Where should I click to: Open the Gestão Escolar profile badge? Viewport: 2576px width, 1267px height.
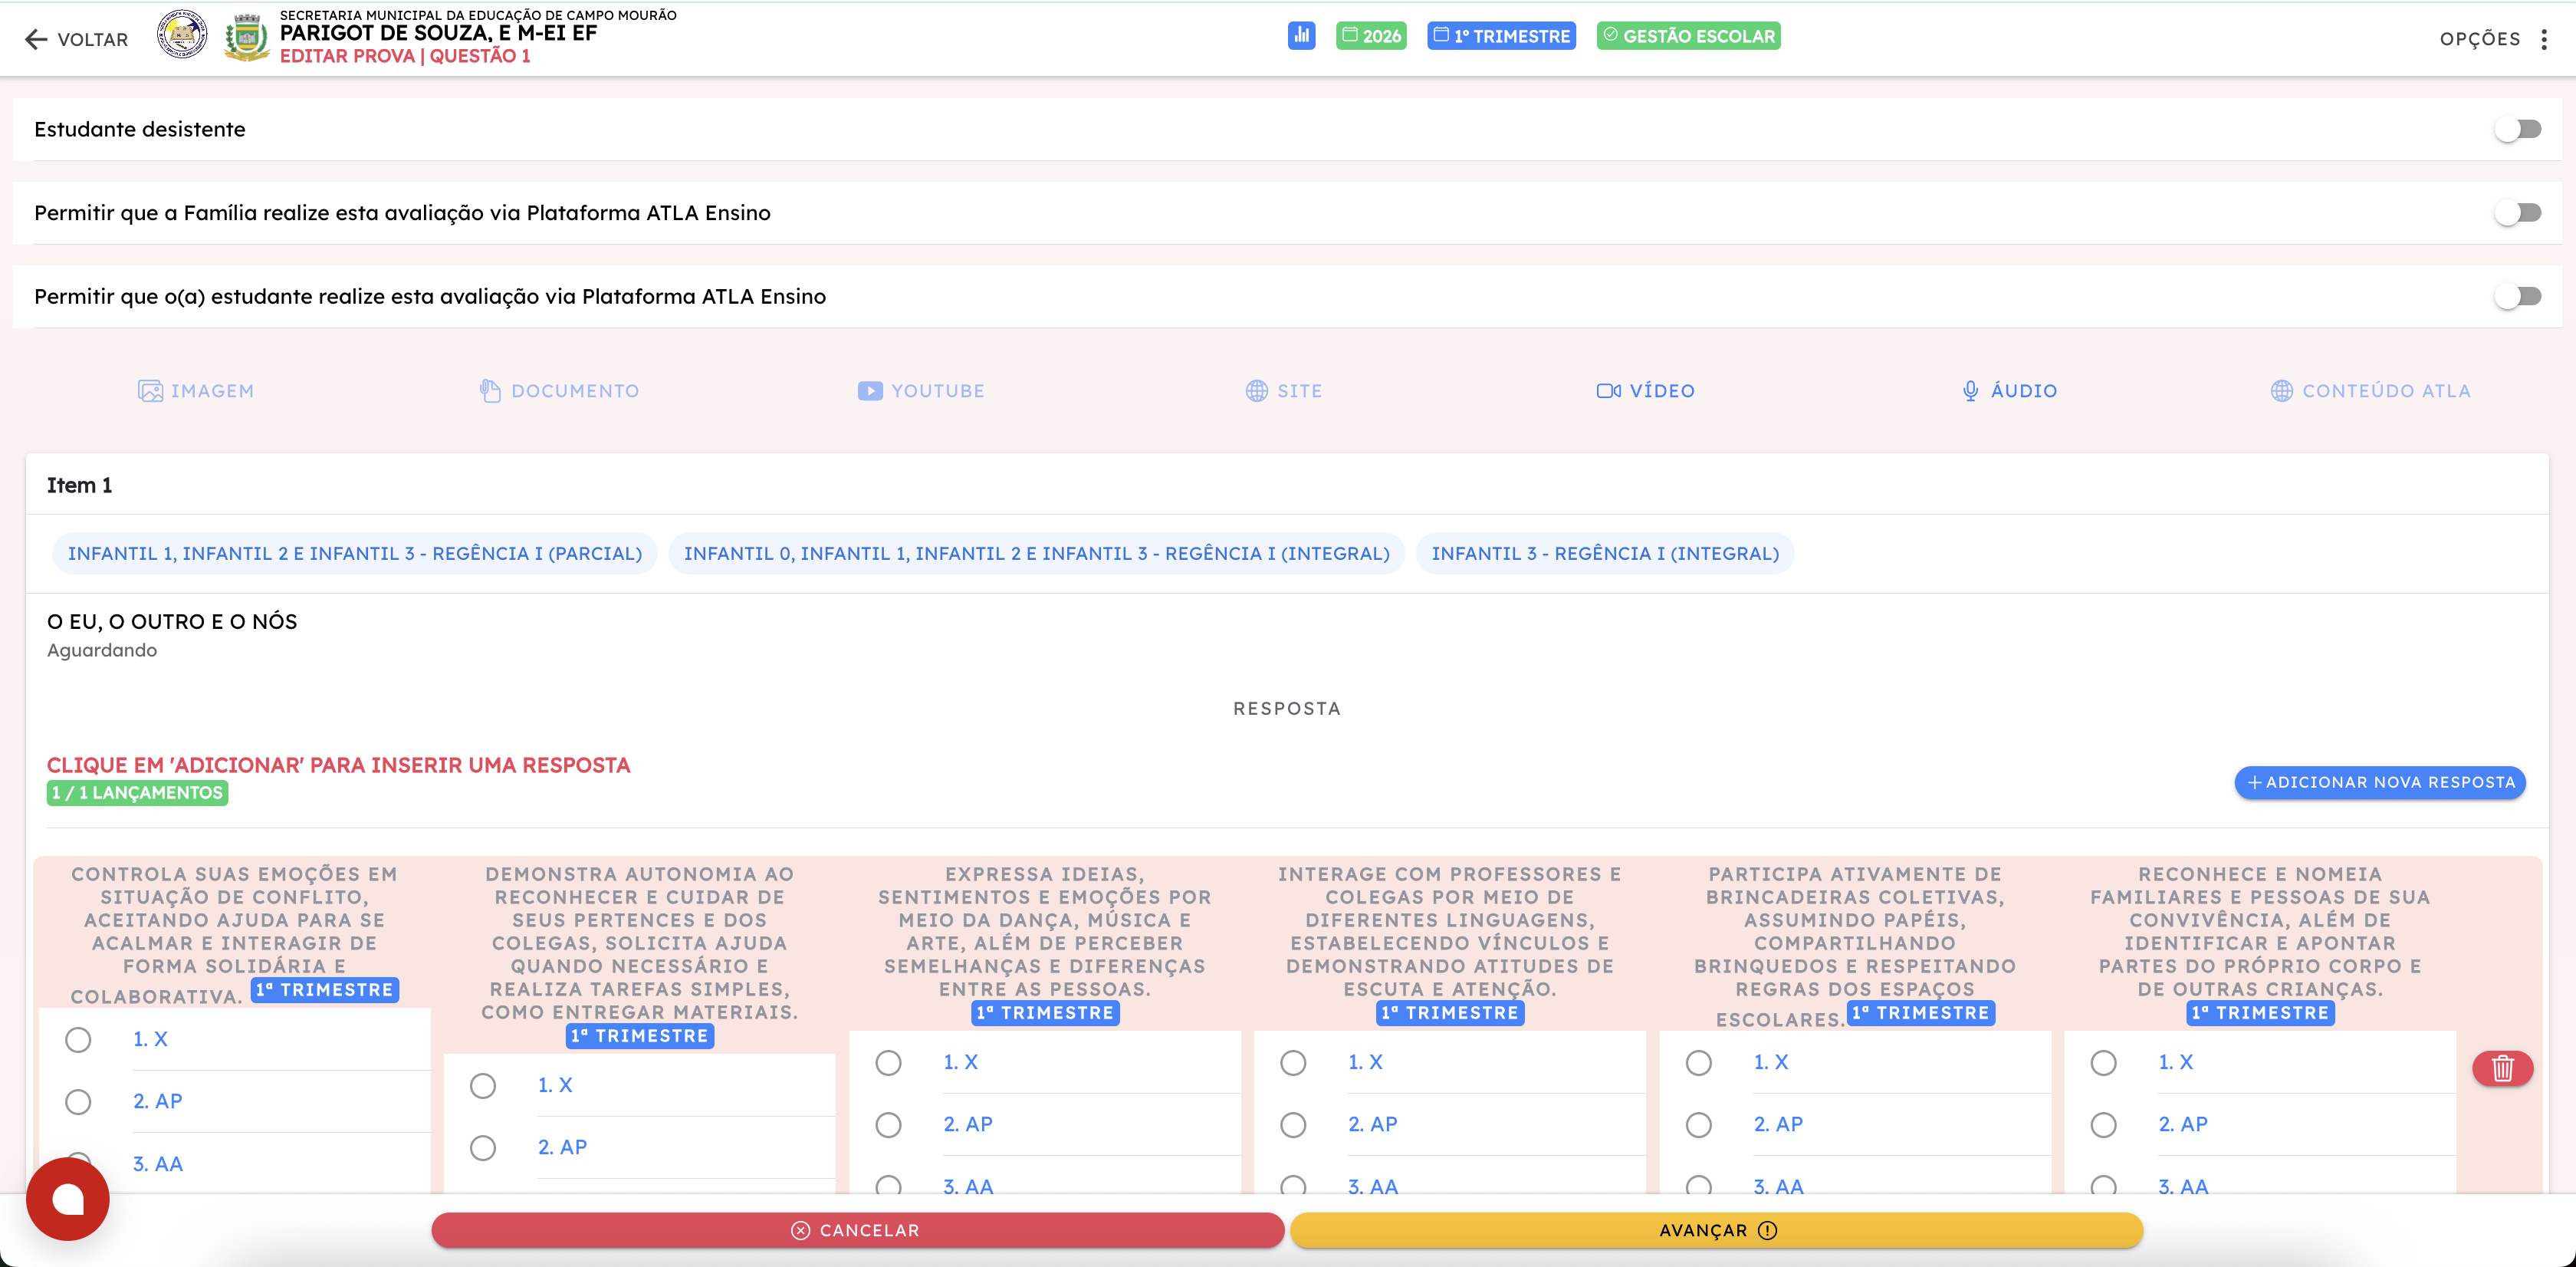click(1688, 36)
